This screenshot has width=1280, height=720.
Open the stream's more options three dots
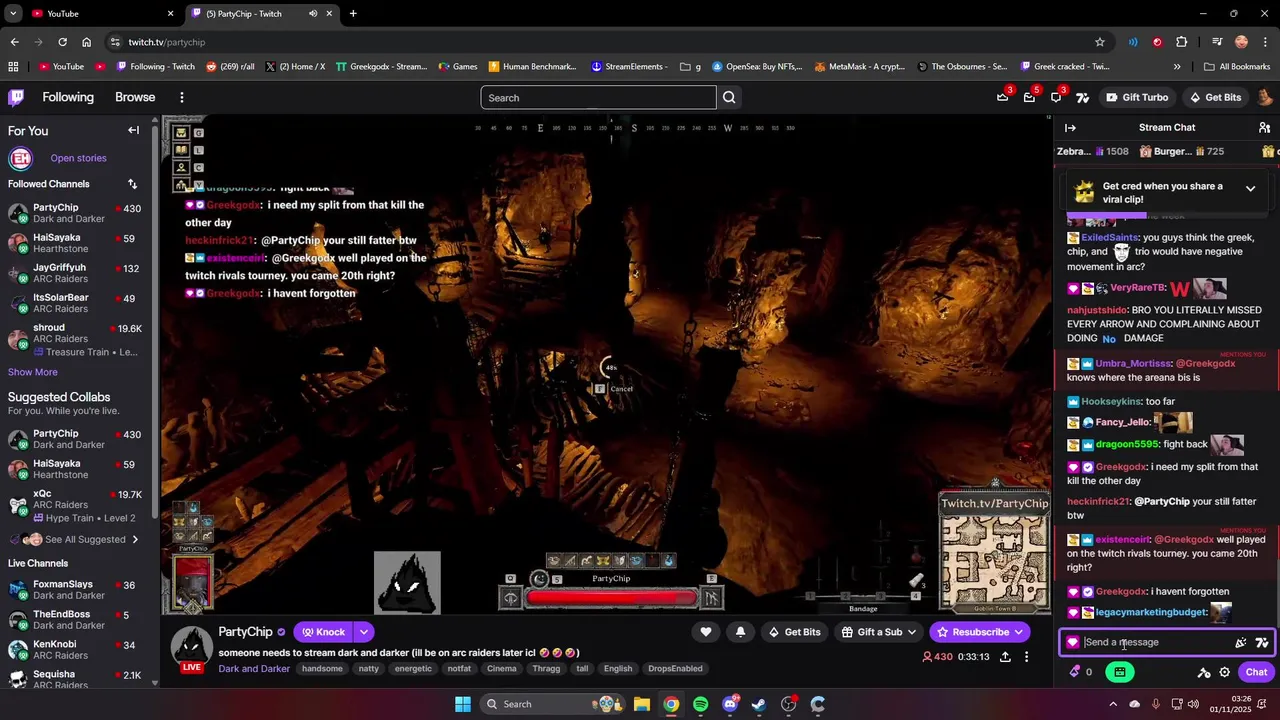click(x=1026, y=657)
